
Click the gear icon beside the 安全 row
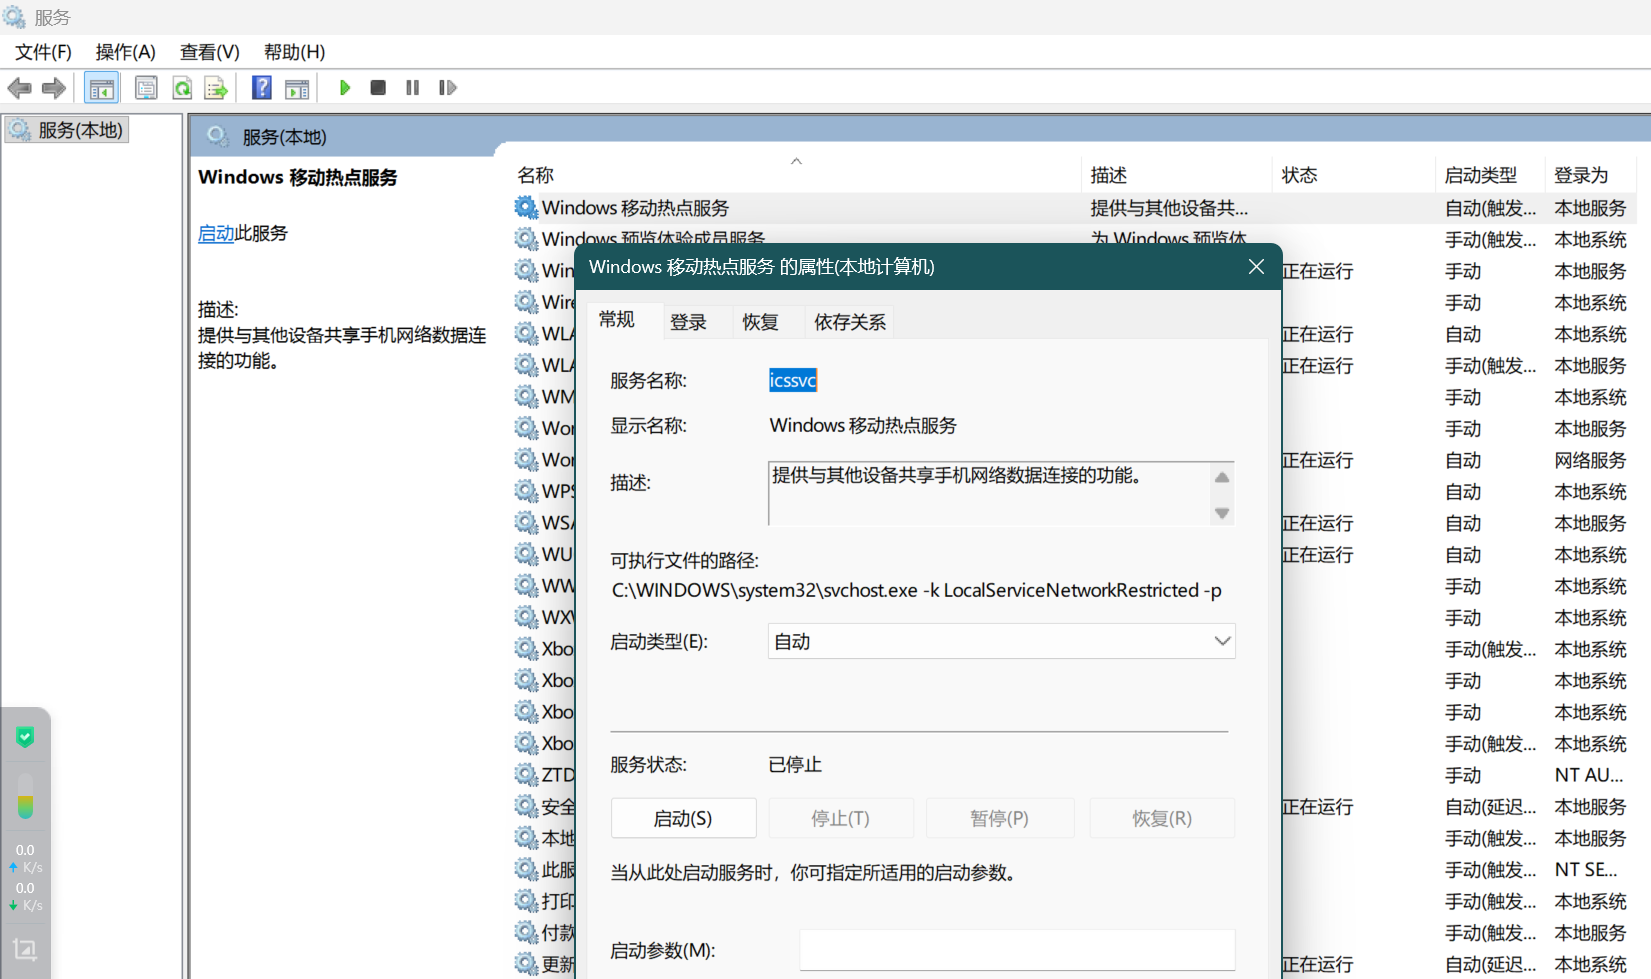(x=526, y=806)
